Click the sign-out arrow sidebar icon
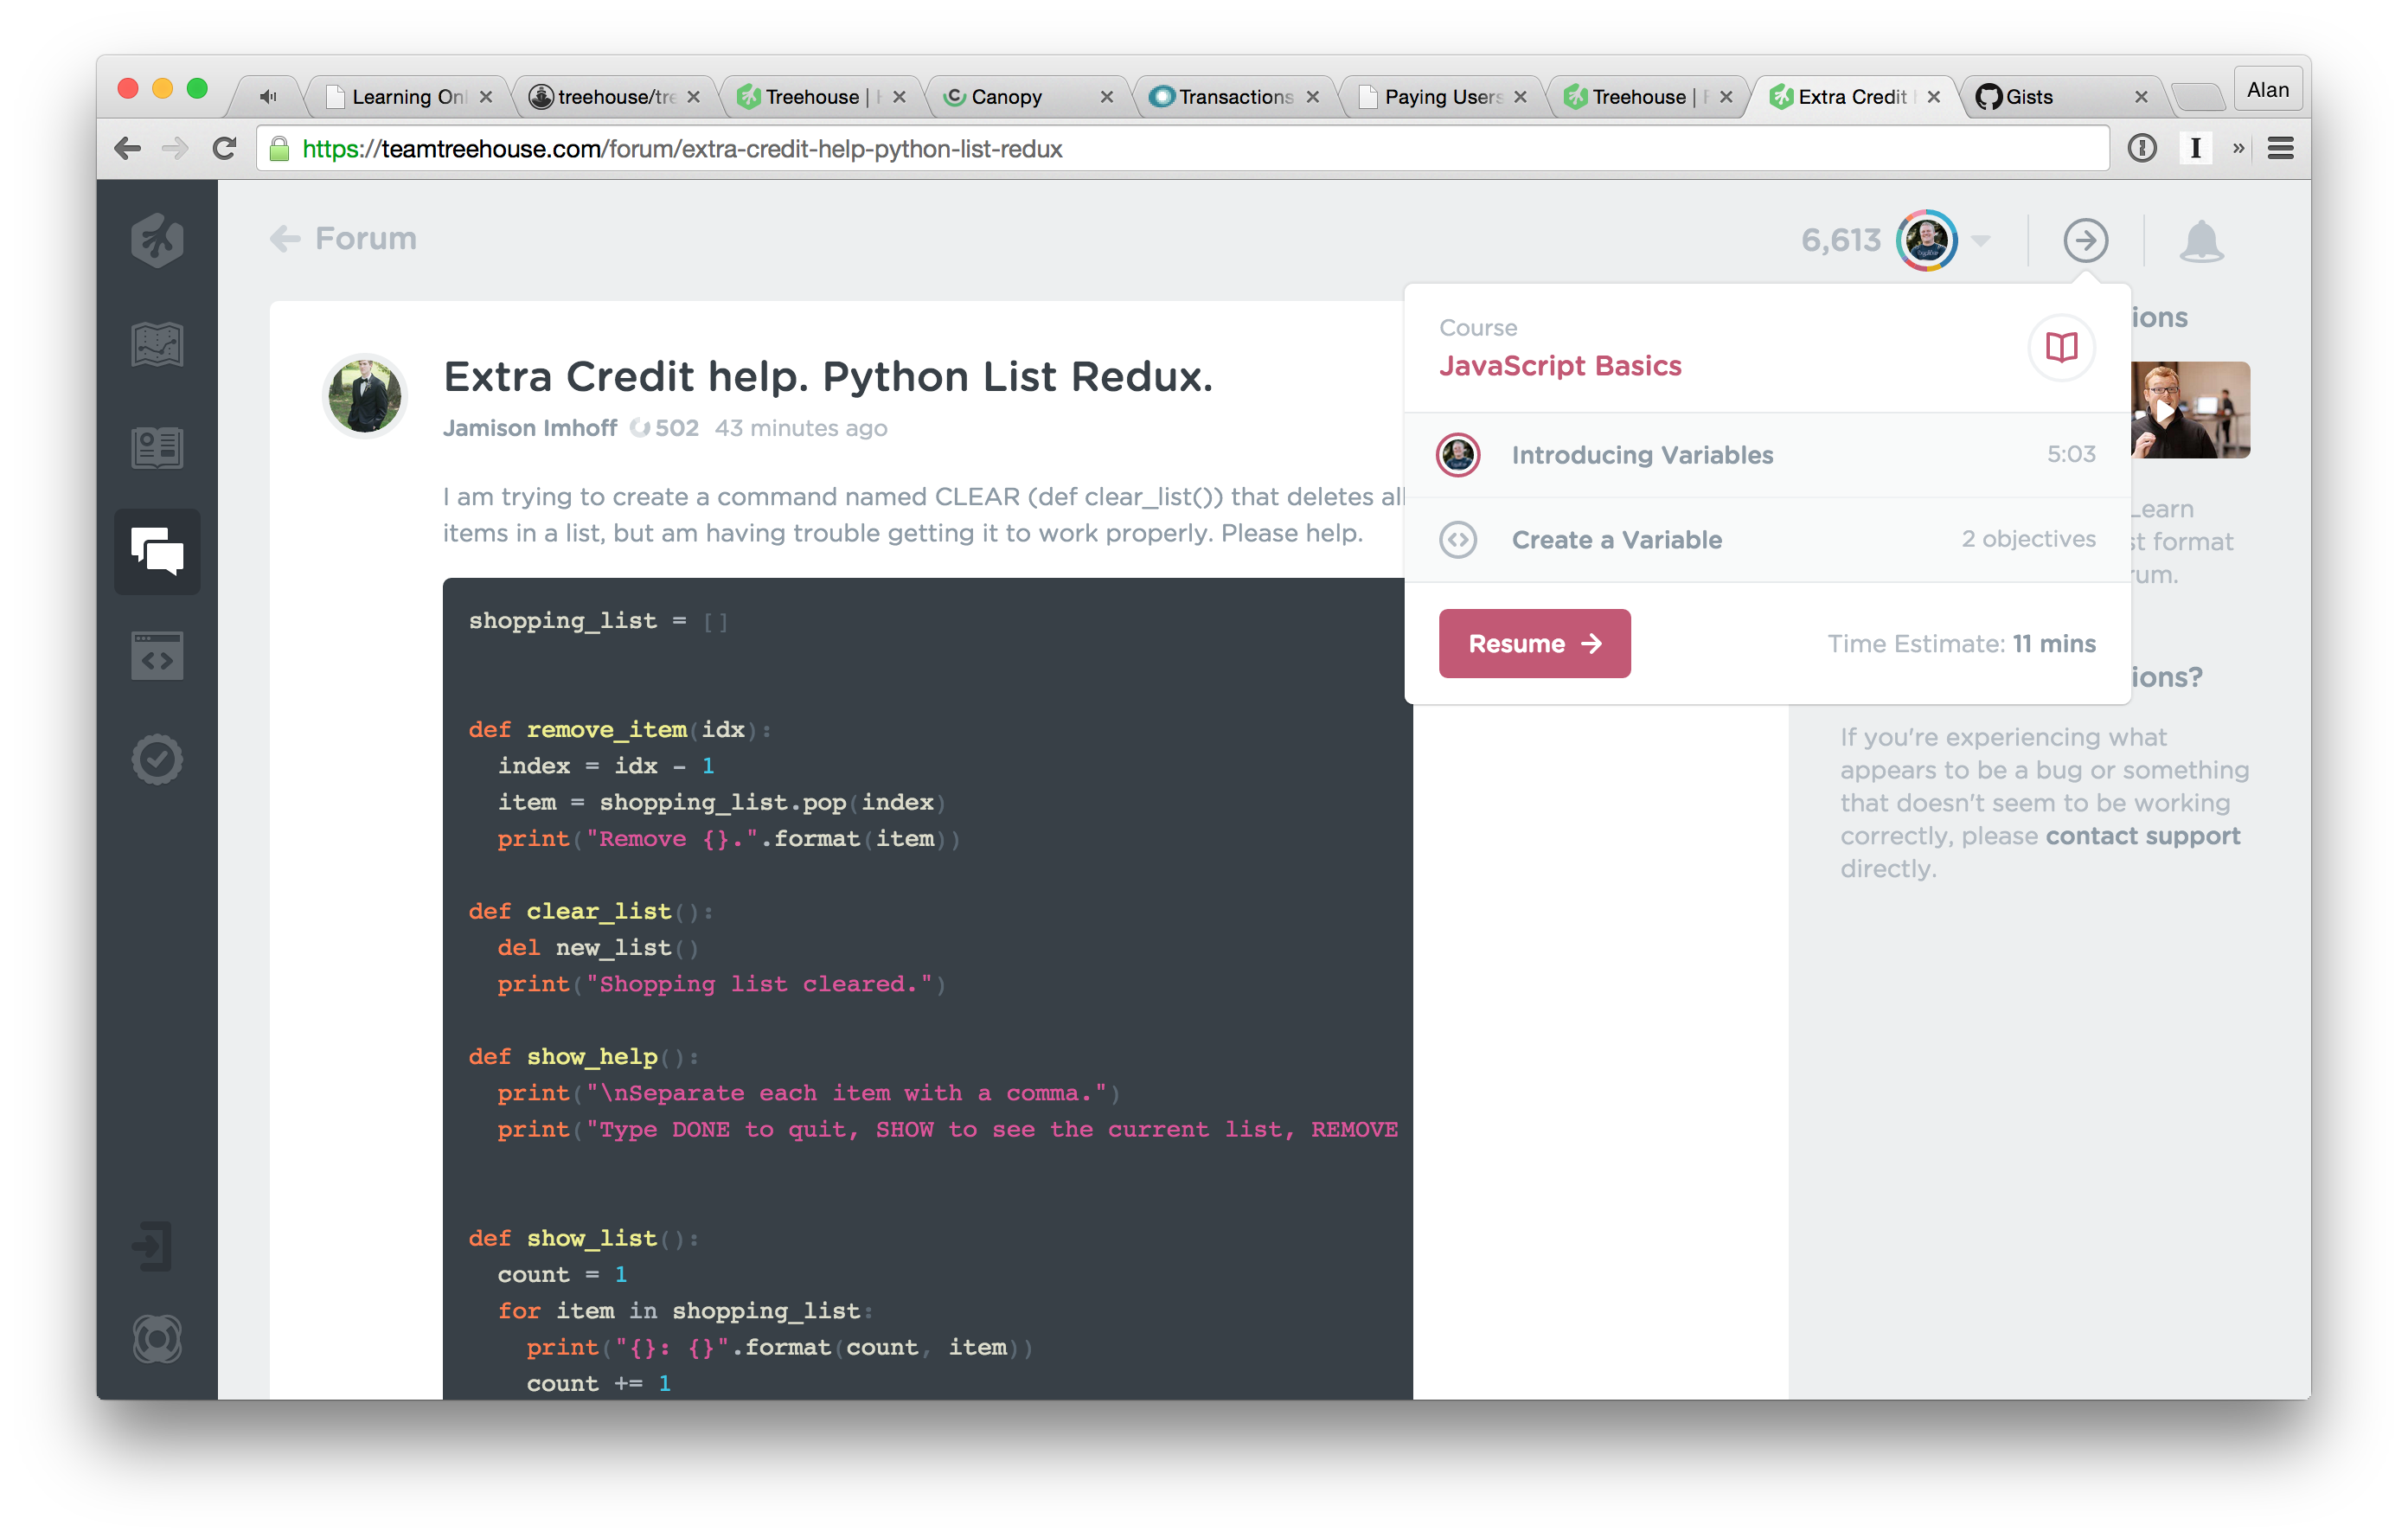Viewport: 2408px width, 1538px height. [x=153, y=1246]
